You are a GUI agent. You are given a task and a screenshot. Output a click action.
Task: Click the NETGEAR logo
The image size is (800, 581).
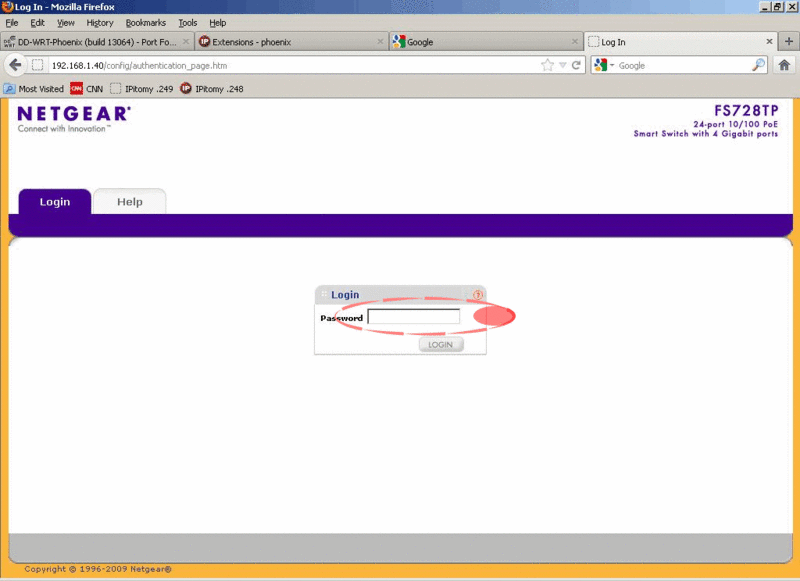(x=73, y=115)
